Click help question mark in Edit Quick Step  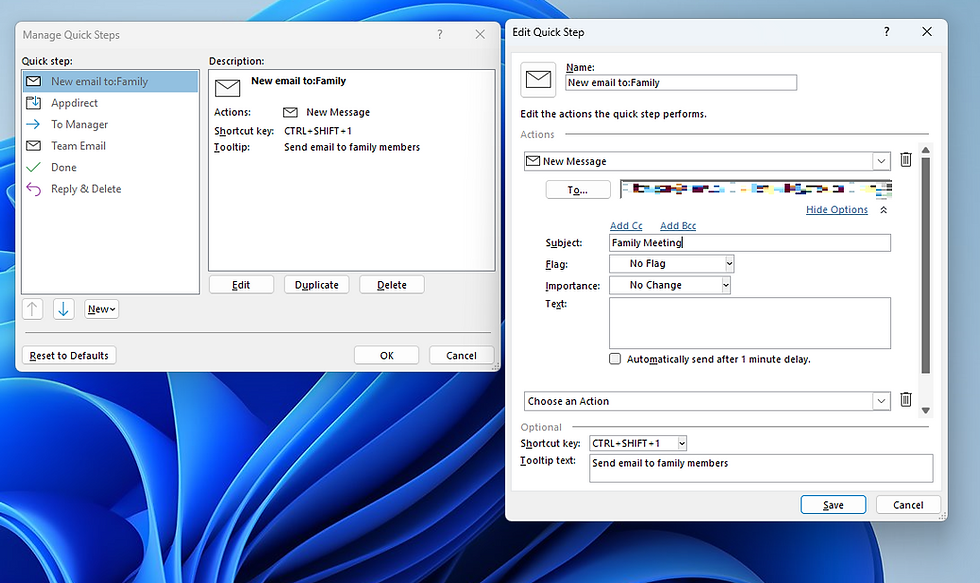point(886,31)
